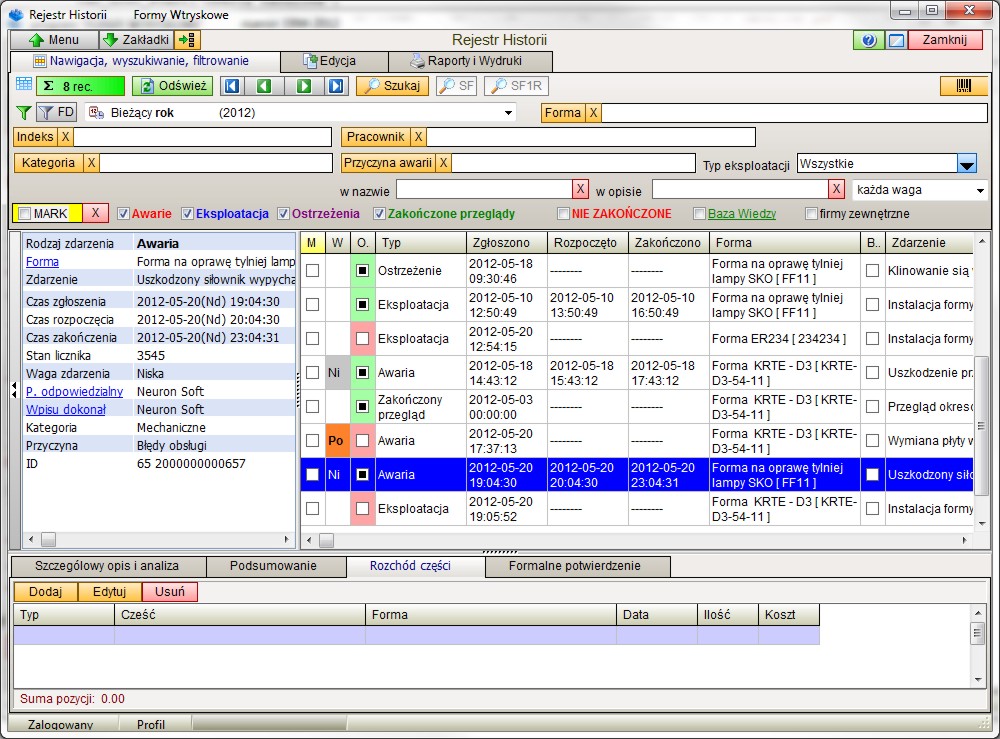Mark the Ostrzeżenie row M checkbox
This screenshot has width=1000, height=739.
(x=312, y=270)
